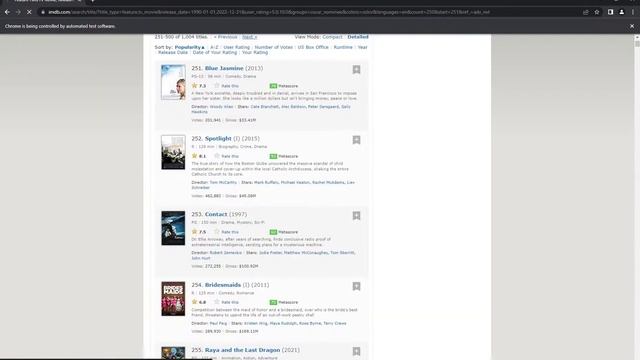Click Blue Jasmine Metascore badge
Screen dimensions: 640x360
(273, 86)
